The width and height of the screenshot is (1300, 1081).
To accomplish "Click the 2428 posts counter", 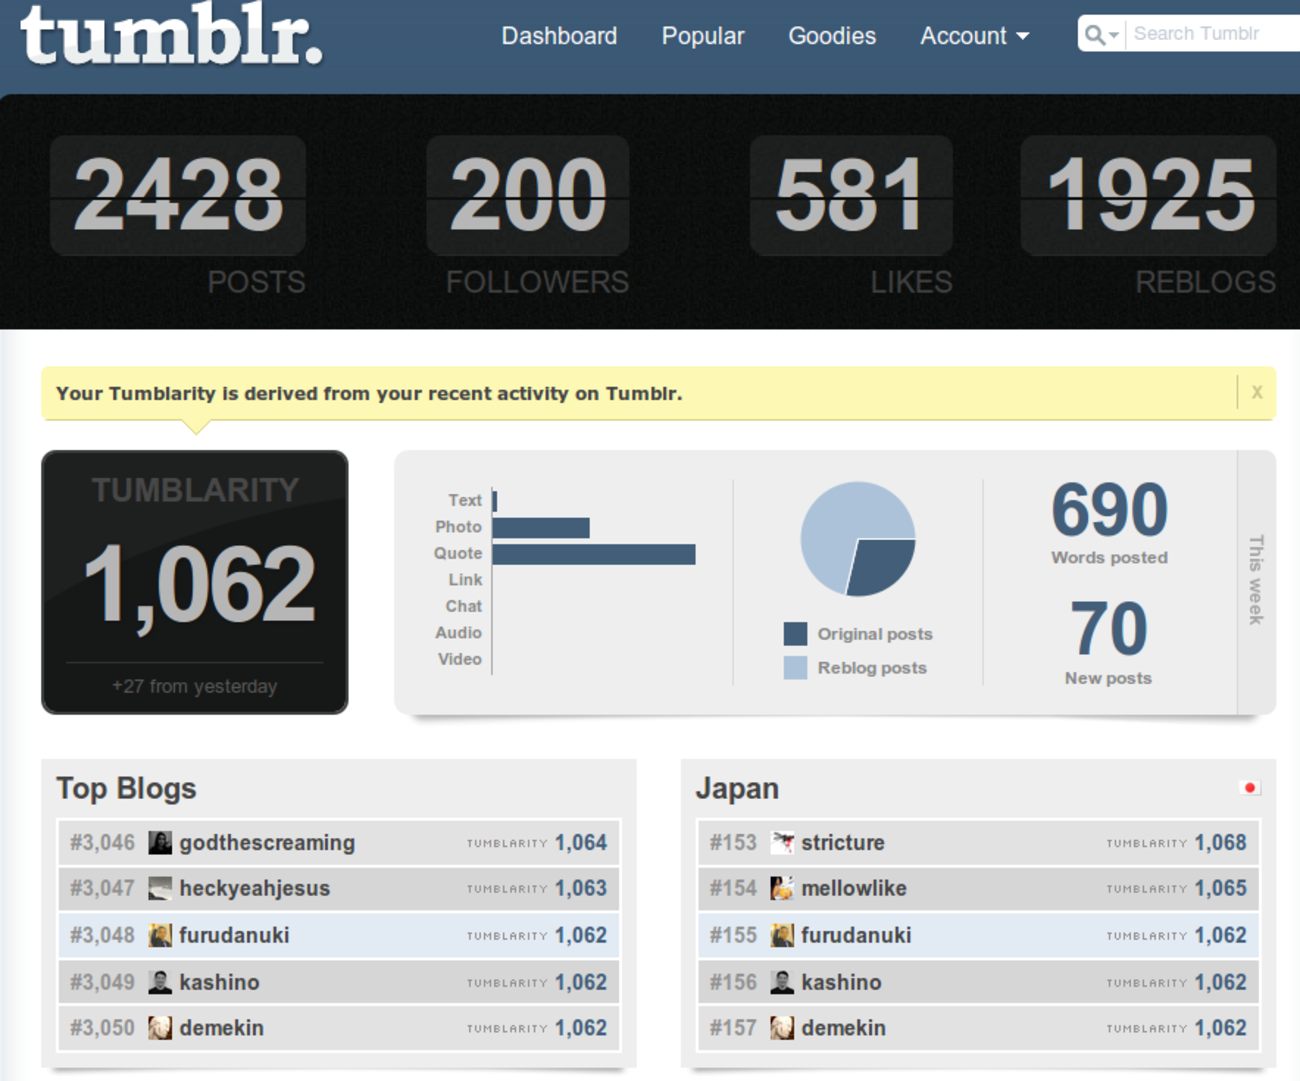I will [178, 196].
